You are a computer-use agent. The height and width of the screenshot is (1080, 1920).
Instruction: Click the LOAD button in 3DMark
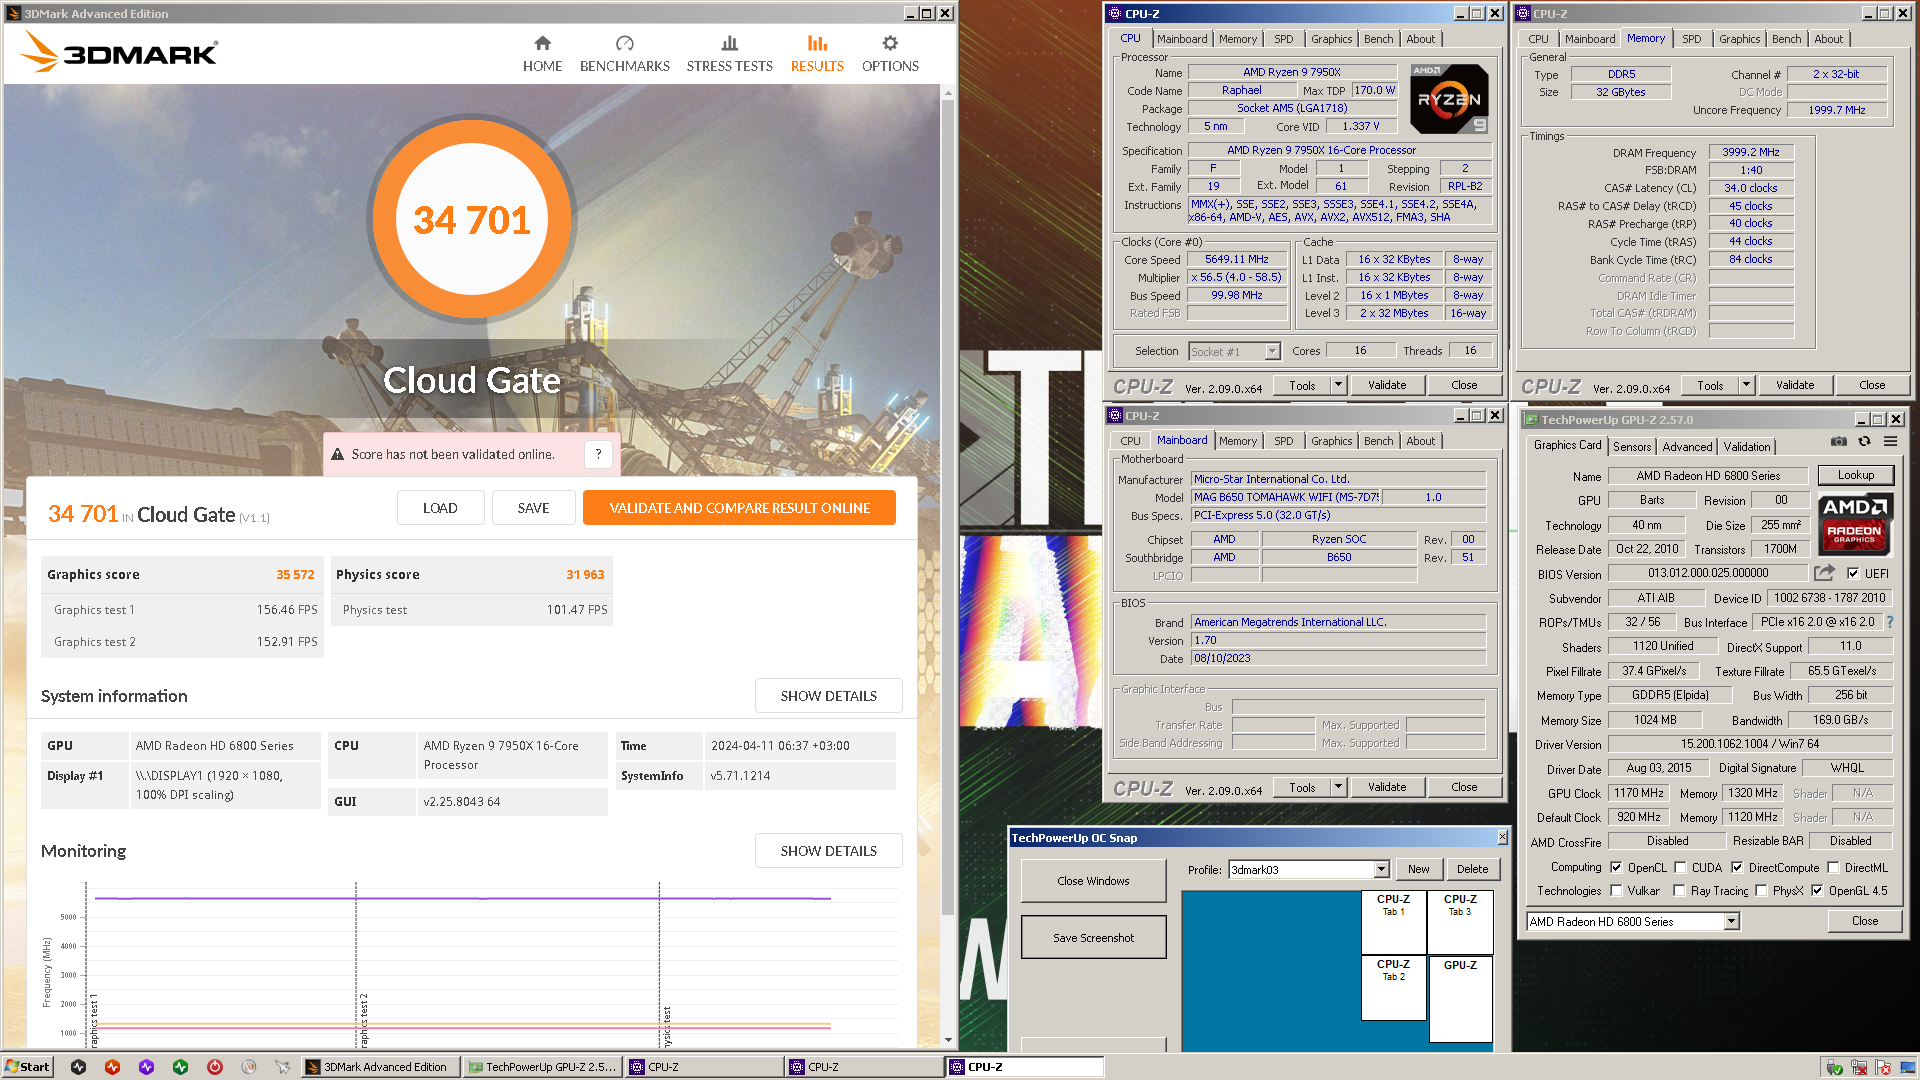point(440,508)
